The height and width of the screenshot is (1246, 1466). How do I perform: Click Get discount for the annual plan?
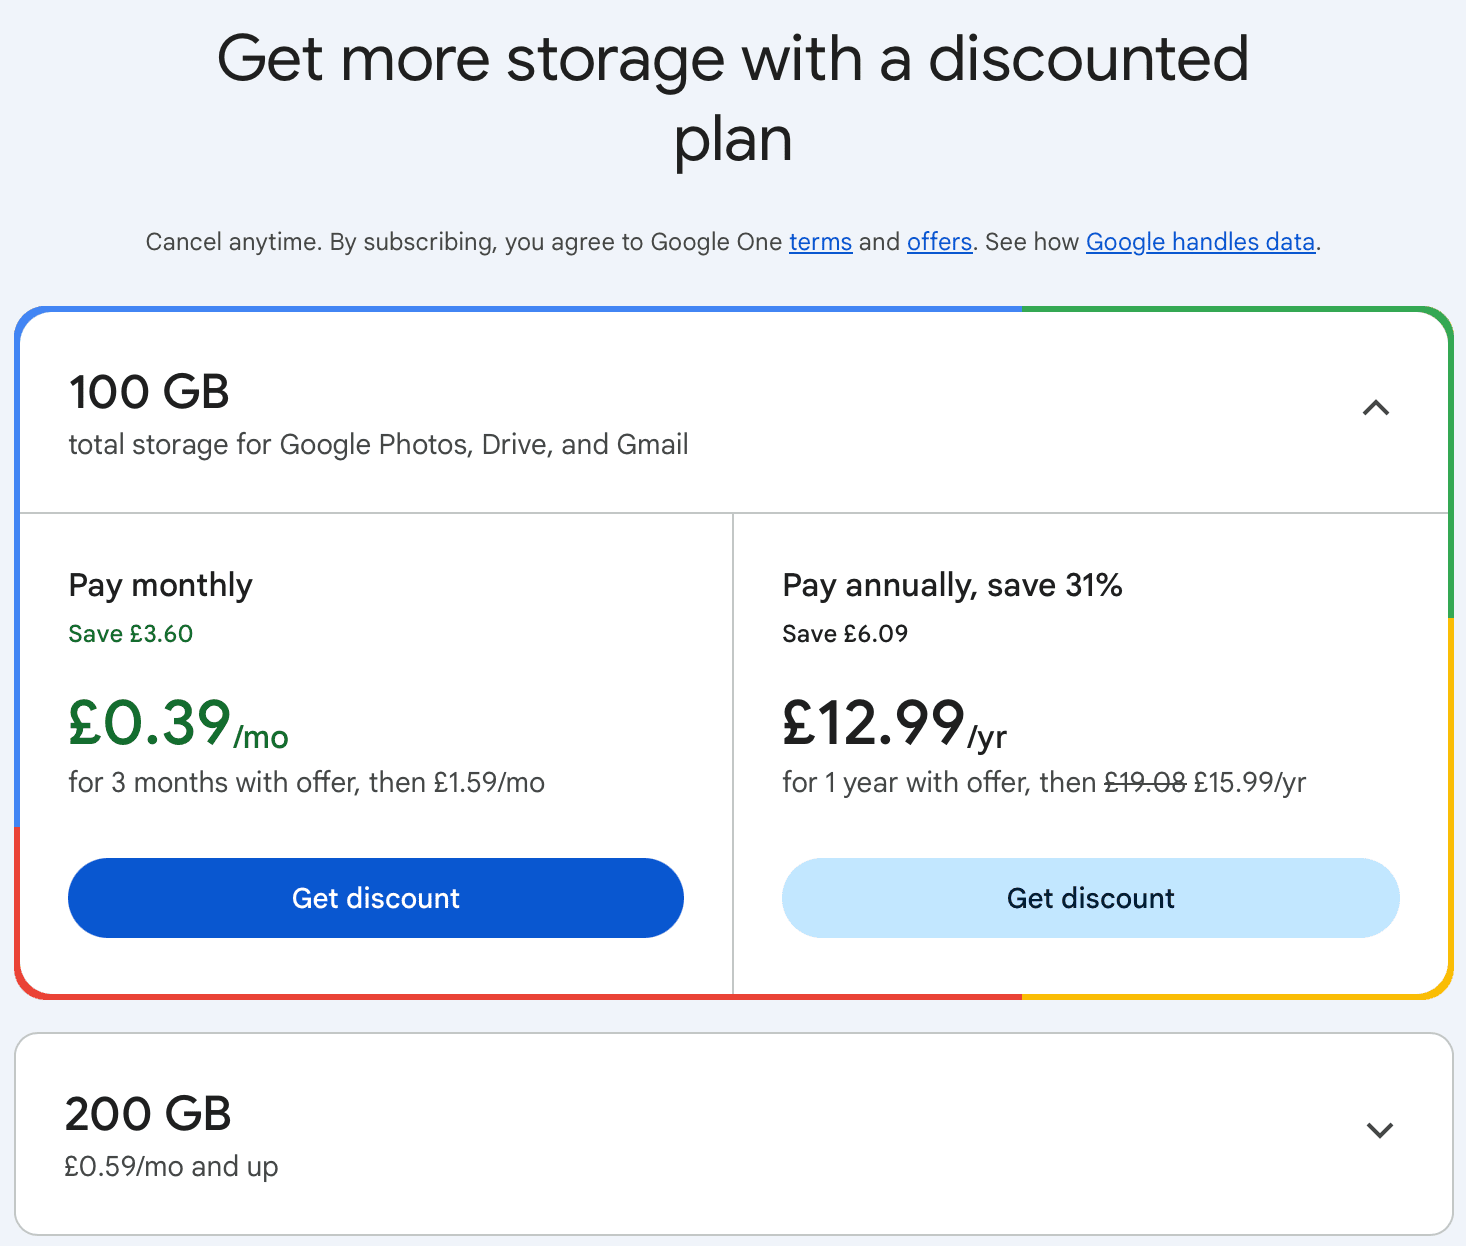coord(1090,898)
